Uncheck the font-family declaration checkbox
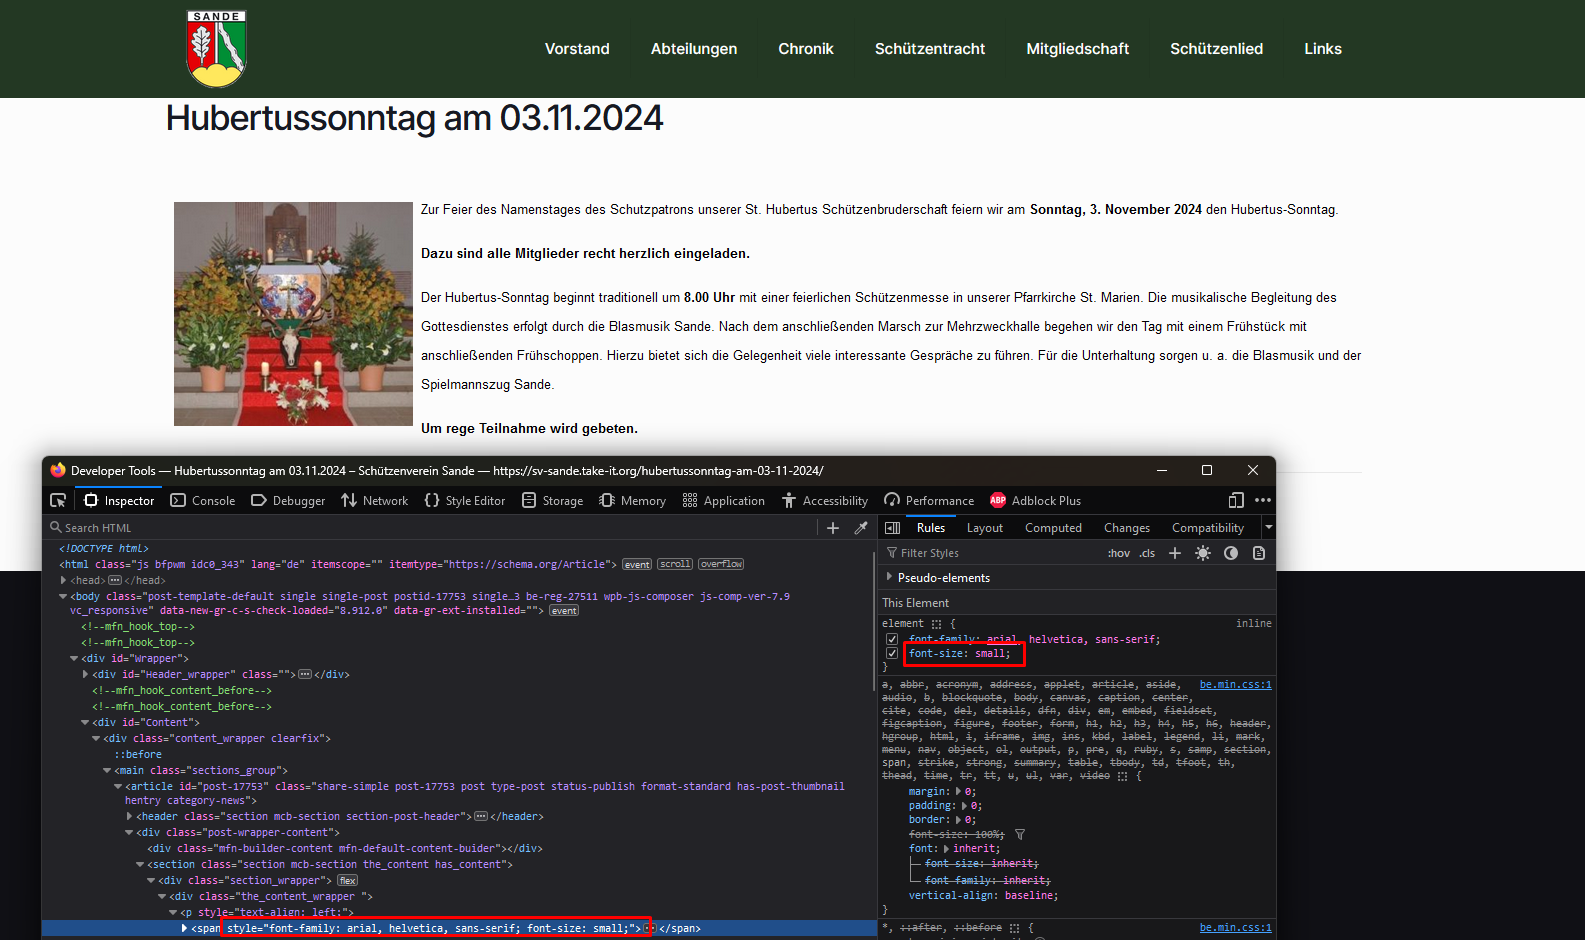The width and height of the screenshot is (1585, 940). (892, 639)
